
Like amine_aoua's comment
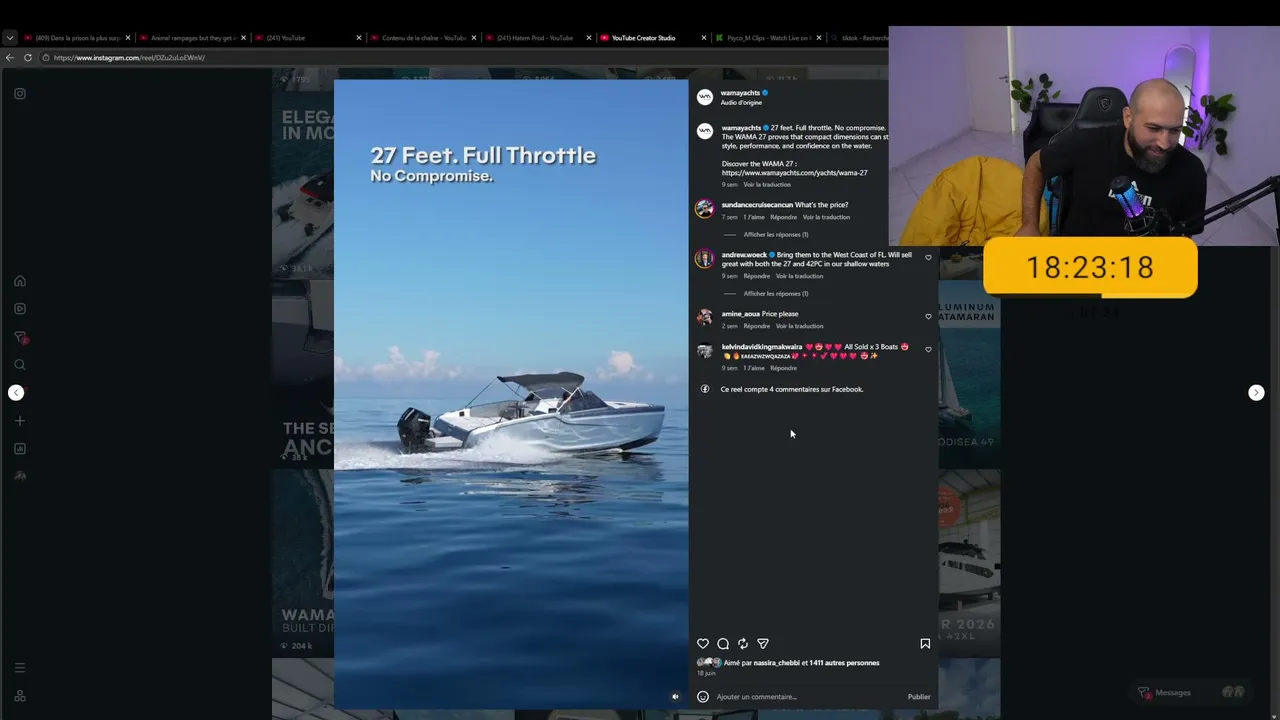click(x=928, y=317)
